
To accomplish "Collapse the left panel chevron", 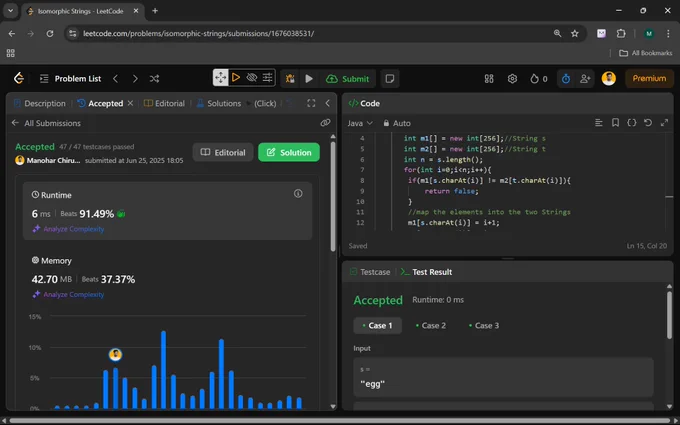I will click(327, 103).
